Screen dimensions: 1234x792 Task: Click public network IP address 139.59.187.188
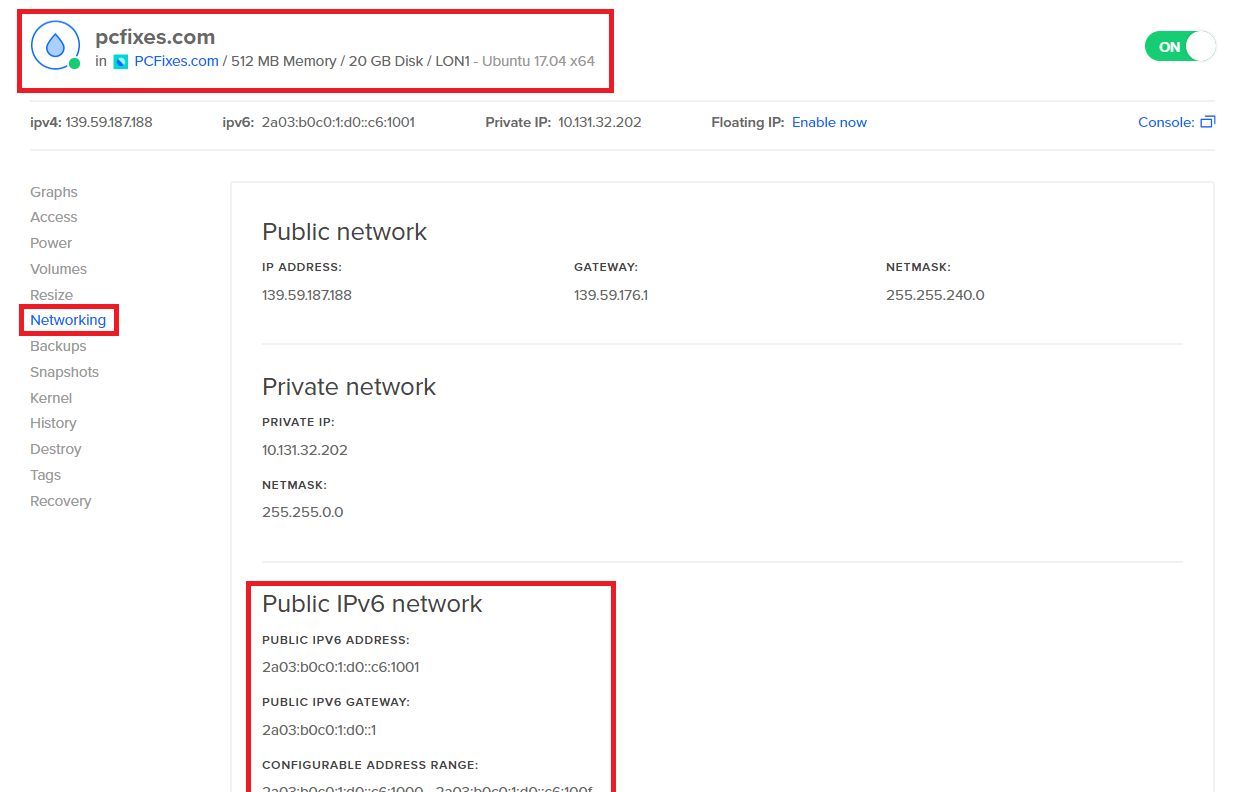pos(307,295)
